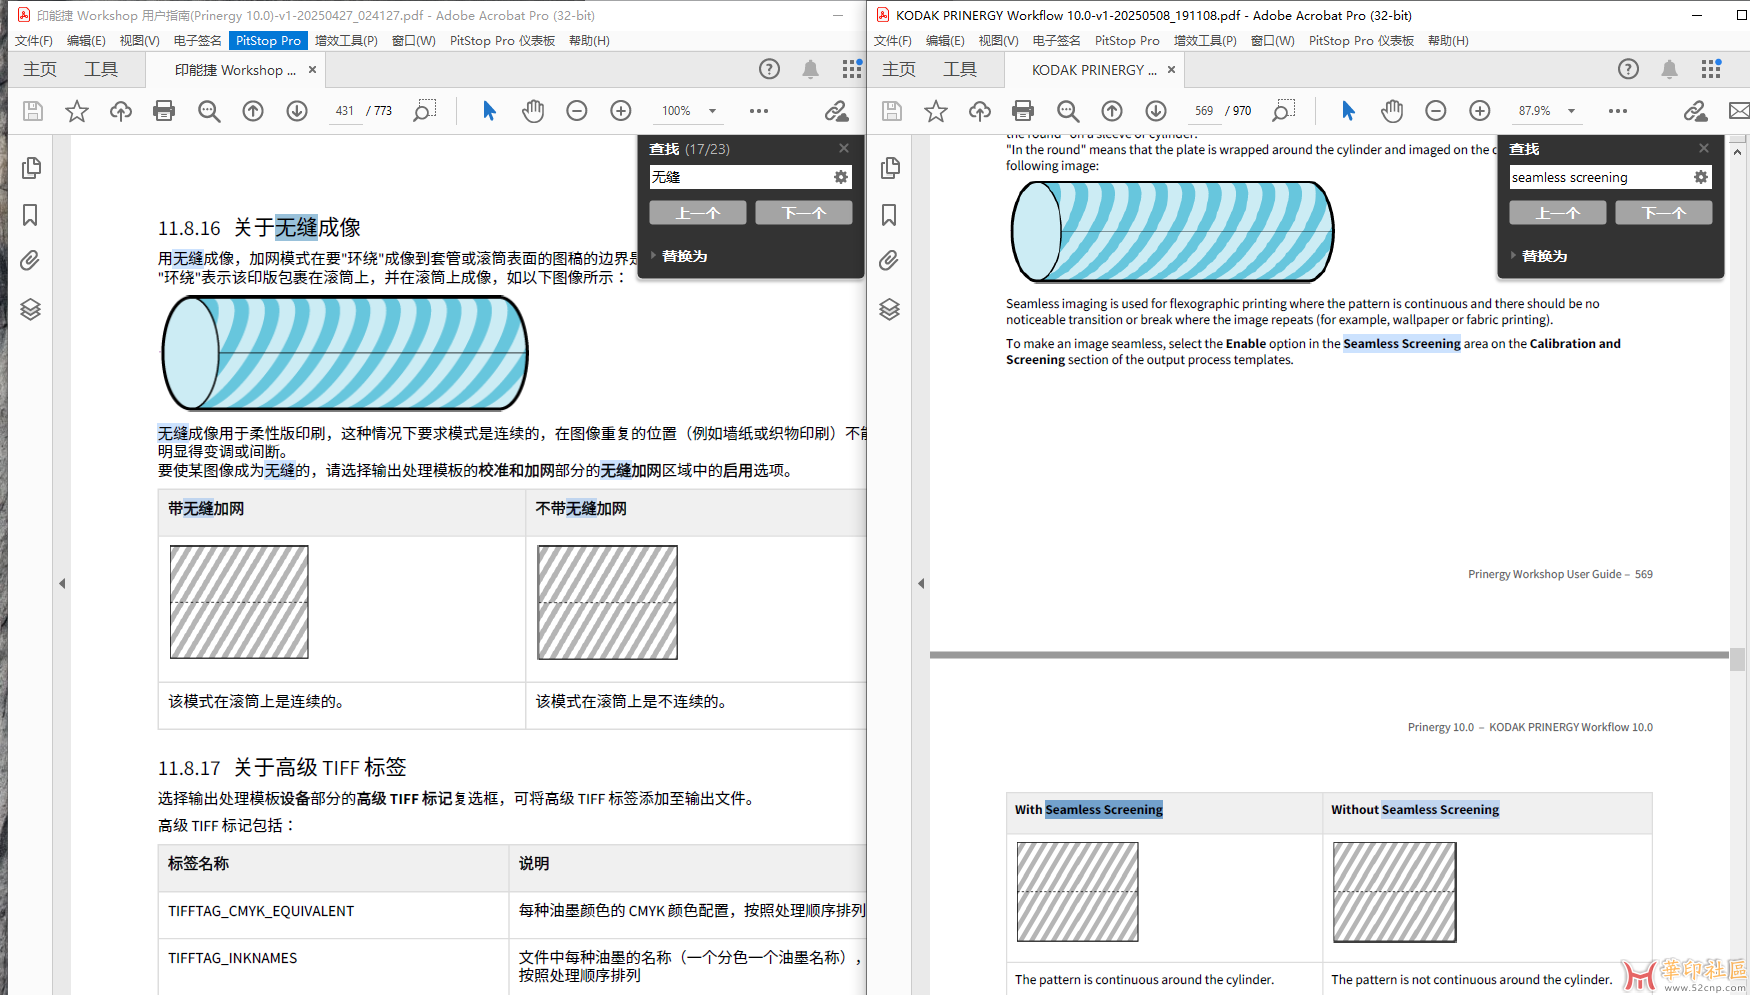
Task: Print the document in right Acrobat window
Action: (x=1023, y=111)
